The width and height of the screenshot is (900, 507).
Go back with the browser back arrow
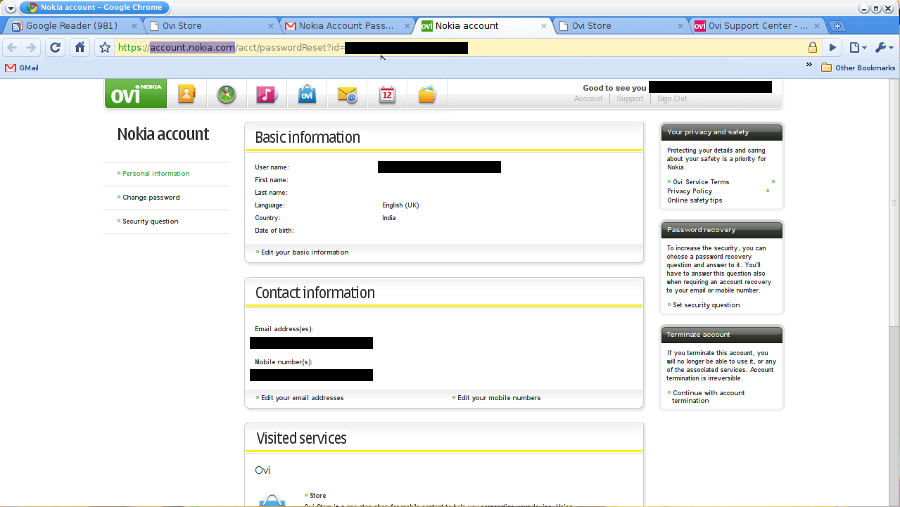[12, 48]
